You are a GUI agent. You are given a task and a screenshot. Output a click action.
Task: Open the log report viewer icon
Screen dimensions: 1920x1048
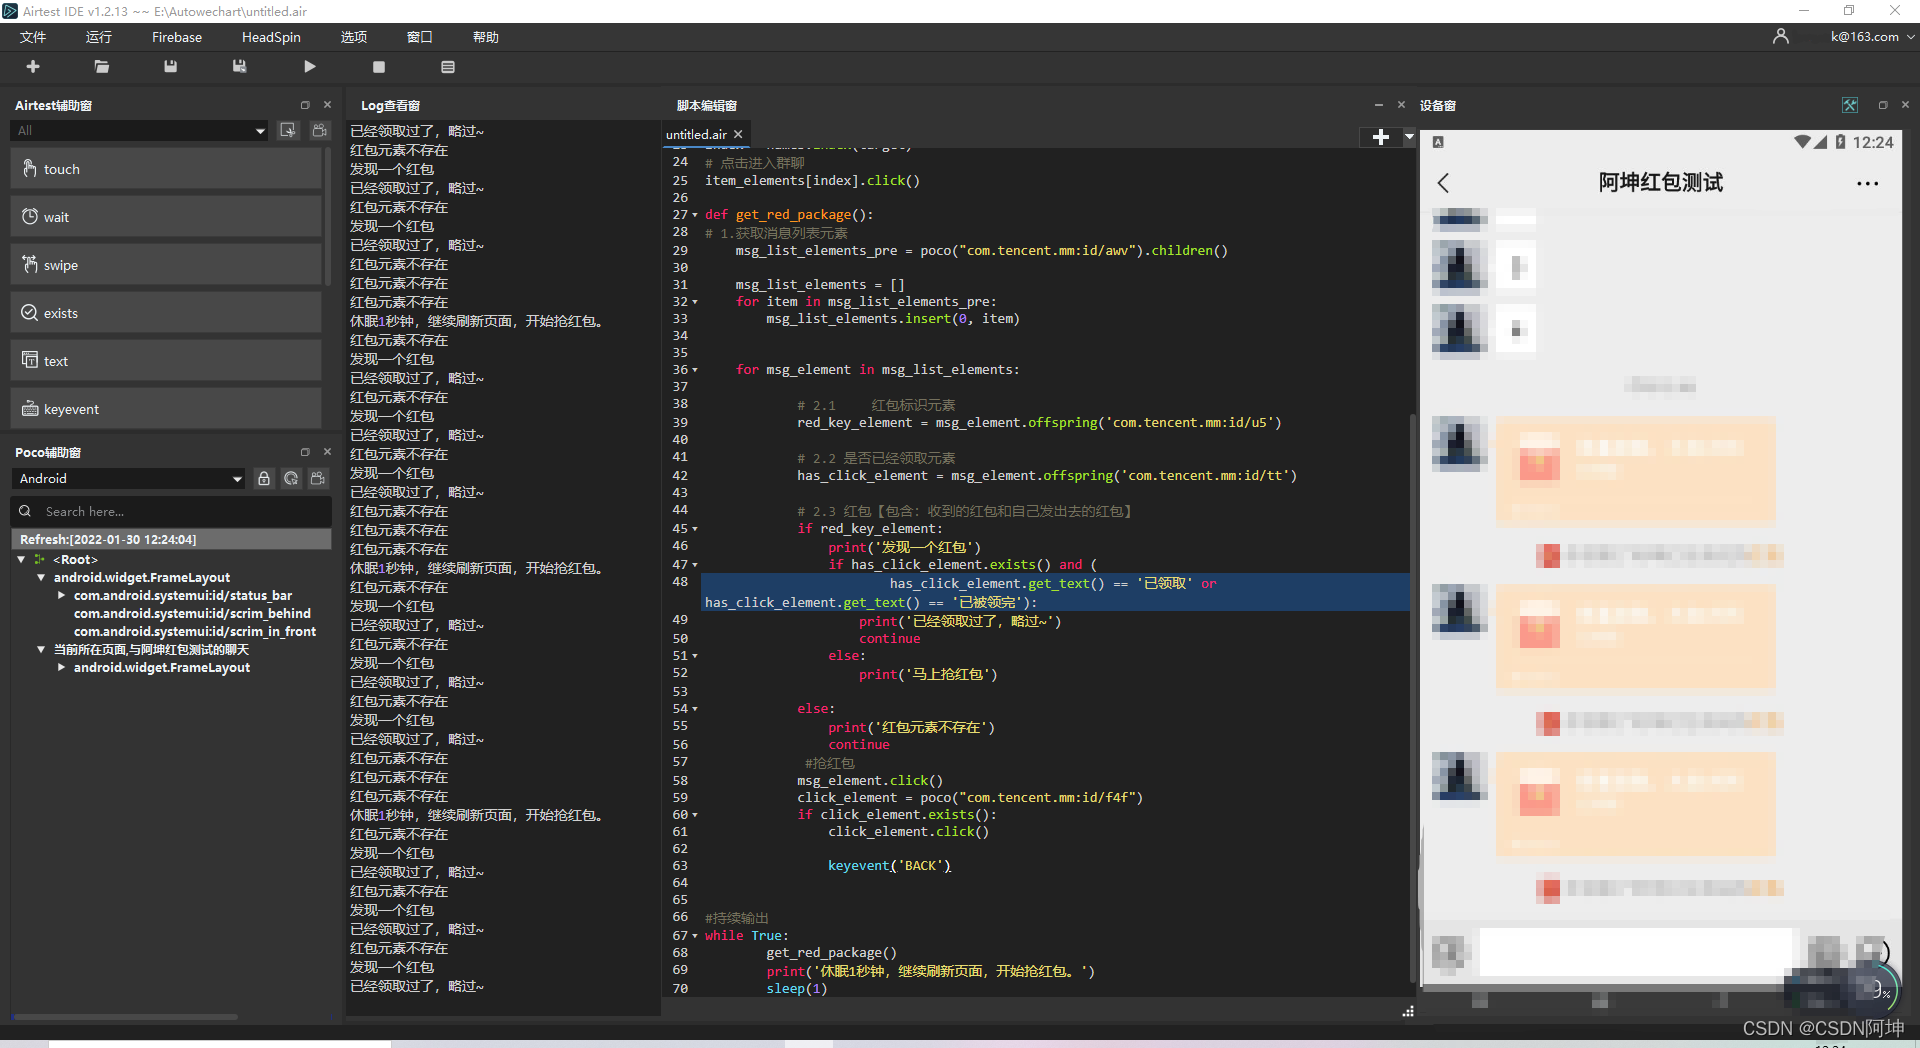pos(447,67)
